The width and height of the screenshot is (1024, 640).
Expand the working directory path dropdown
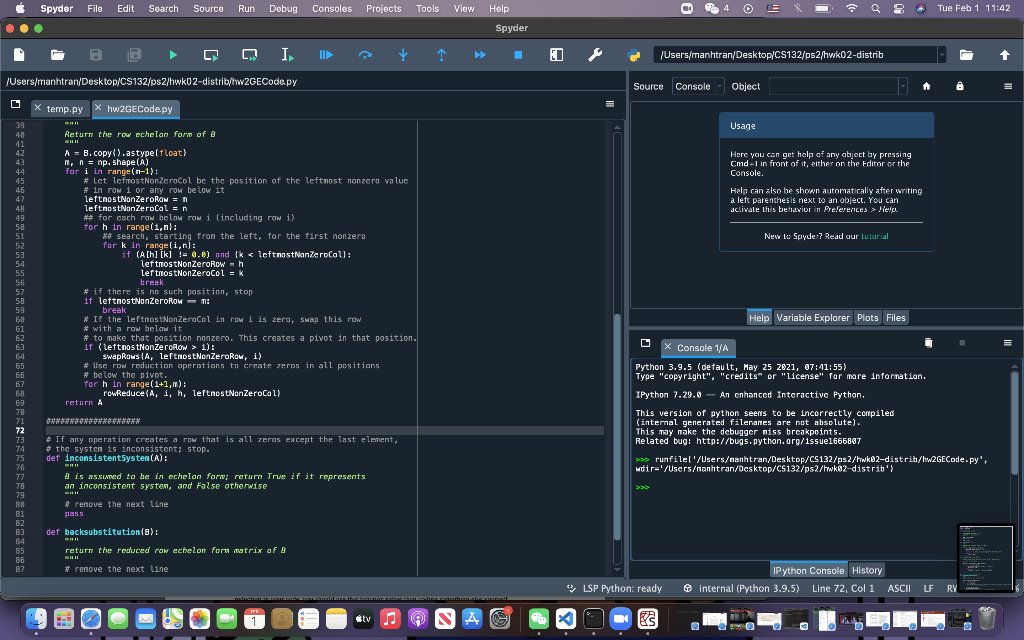tap(941, 55)
